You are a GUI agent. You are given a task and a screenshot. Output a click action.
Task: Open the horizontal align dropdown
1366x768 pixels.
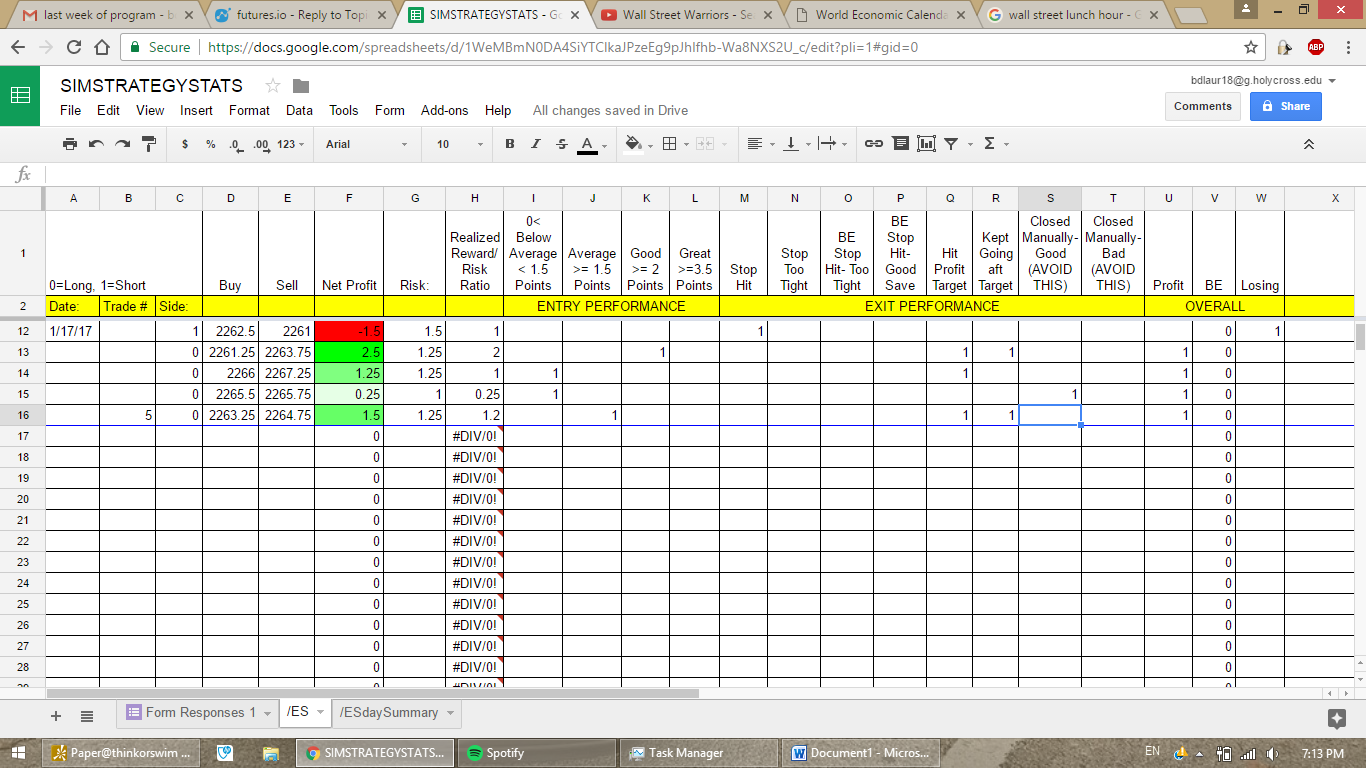click(761, 144)
